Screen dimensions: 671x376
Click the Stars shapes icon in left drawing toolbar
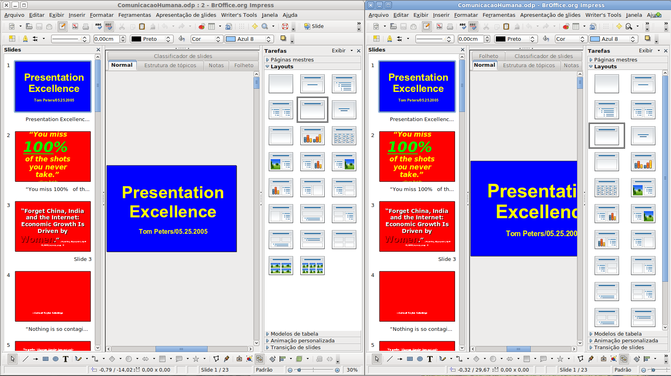tap(196, 359)
